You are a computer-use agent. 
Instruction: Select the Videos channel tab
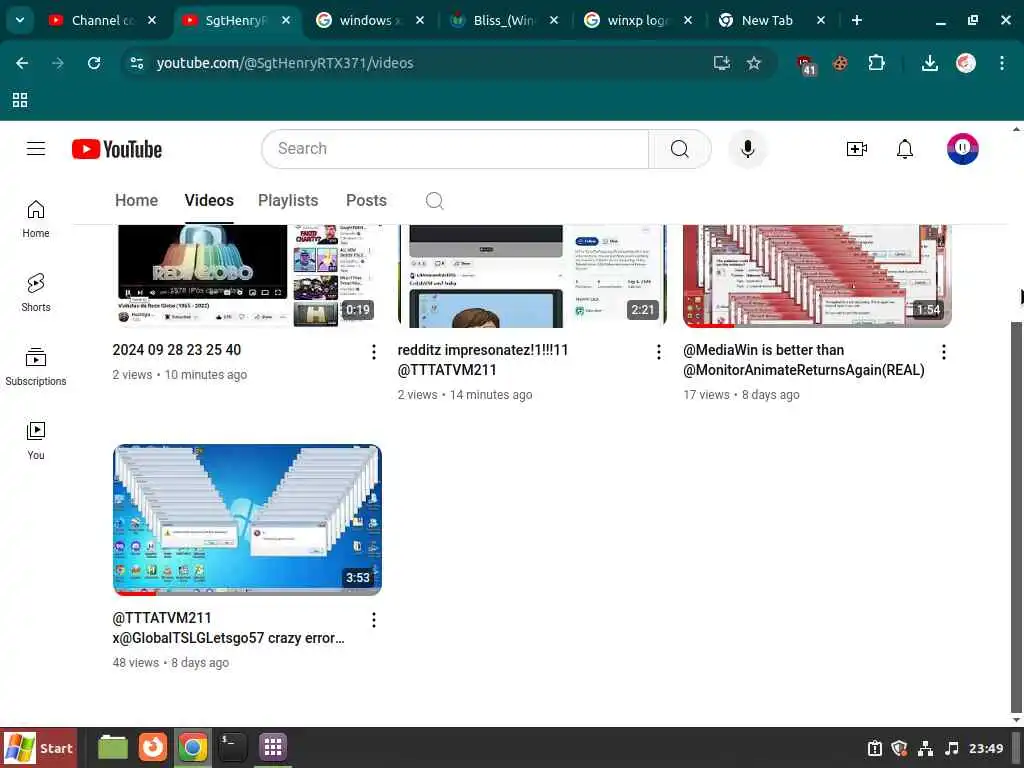(x=209, y=200)
